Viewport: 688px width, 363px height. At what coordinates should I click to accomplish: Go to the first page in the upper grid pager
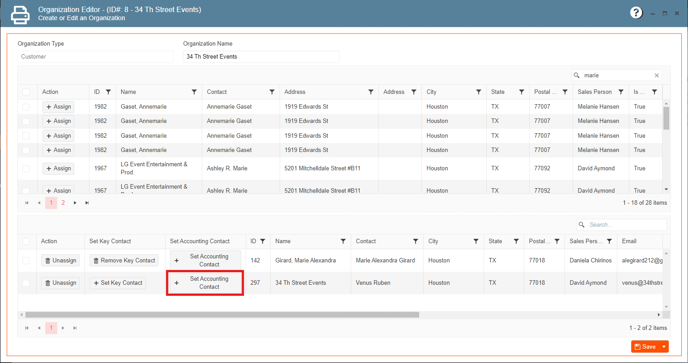[x=27, y=203]
